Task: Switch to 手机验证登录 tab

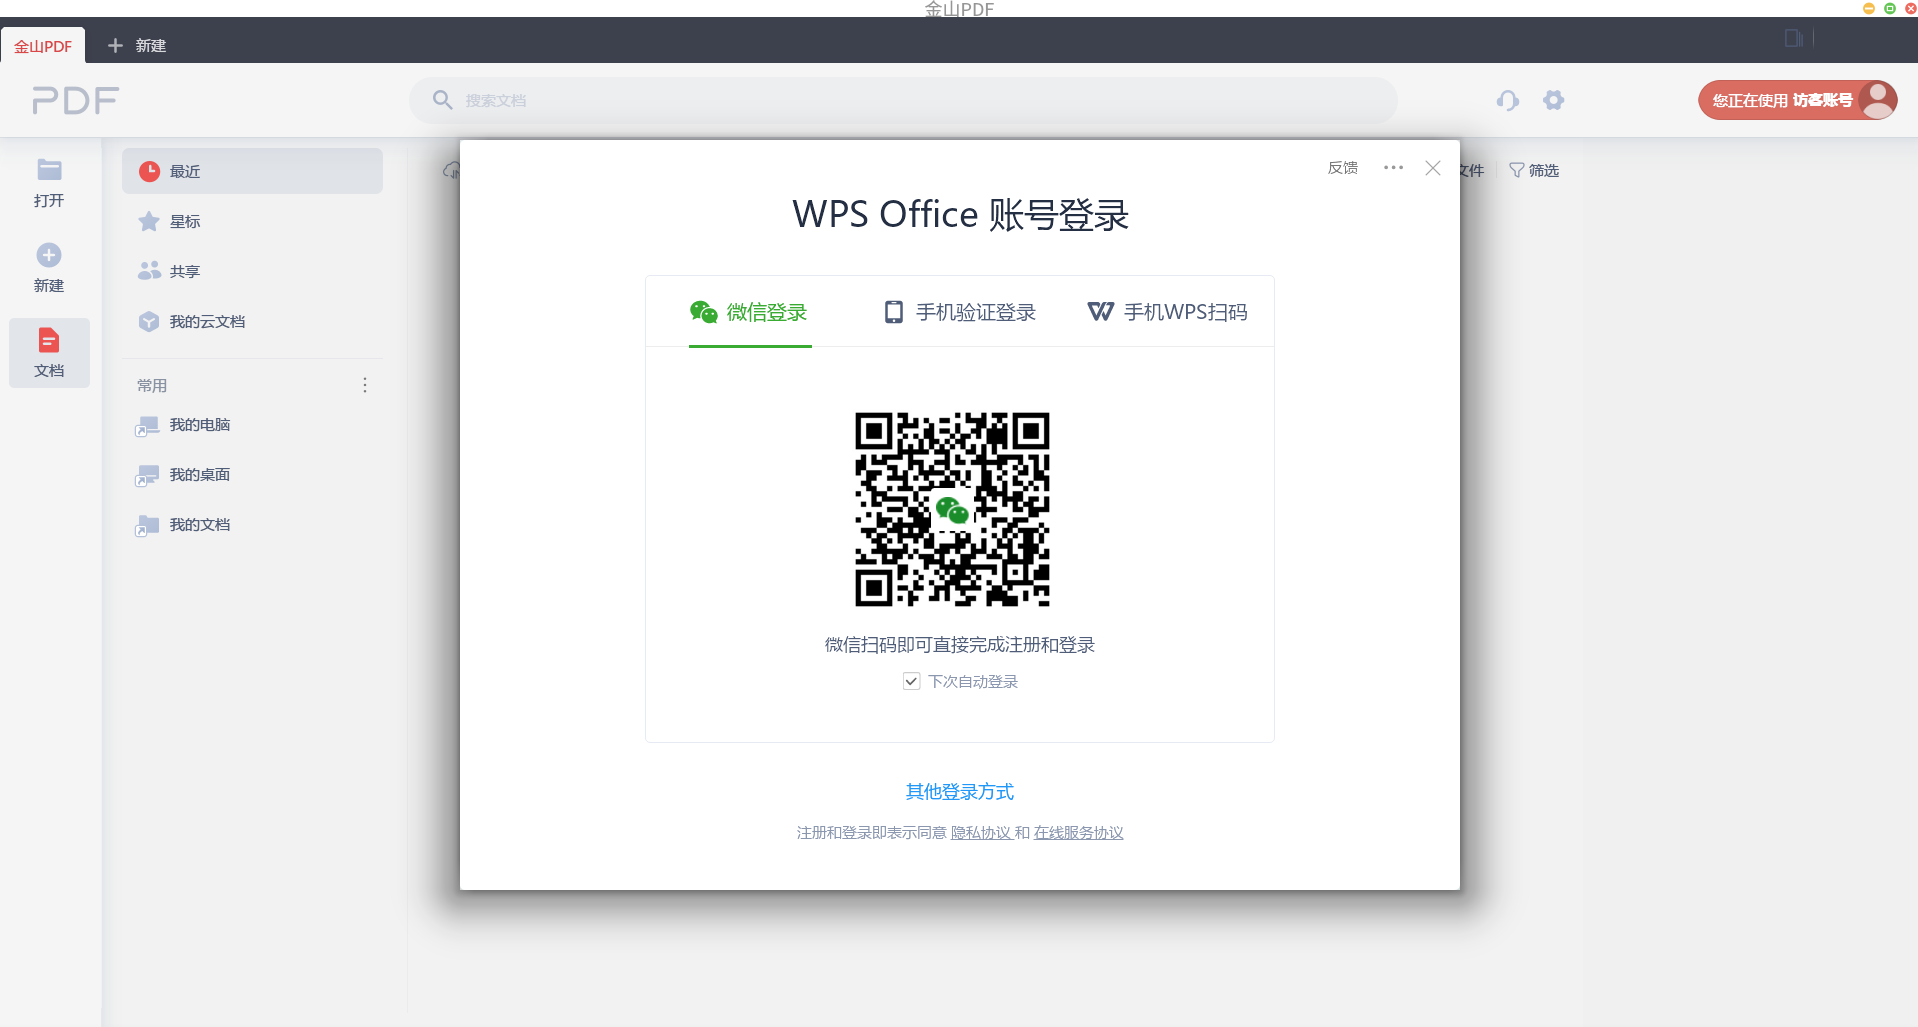Action: click(x=958, y=311)
